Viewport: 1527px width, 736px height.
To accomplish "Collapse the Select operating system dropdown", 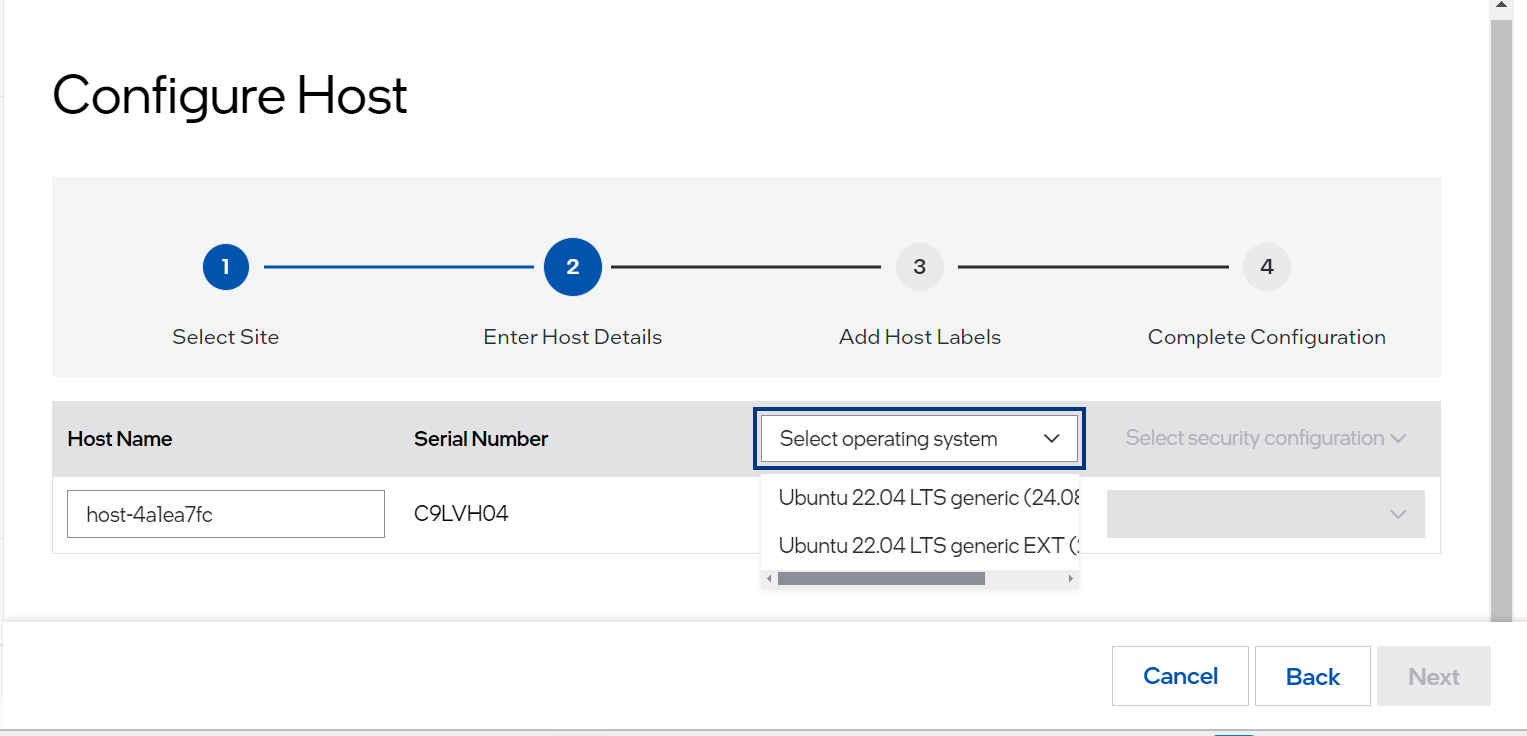I will 1050,438.
